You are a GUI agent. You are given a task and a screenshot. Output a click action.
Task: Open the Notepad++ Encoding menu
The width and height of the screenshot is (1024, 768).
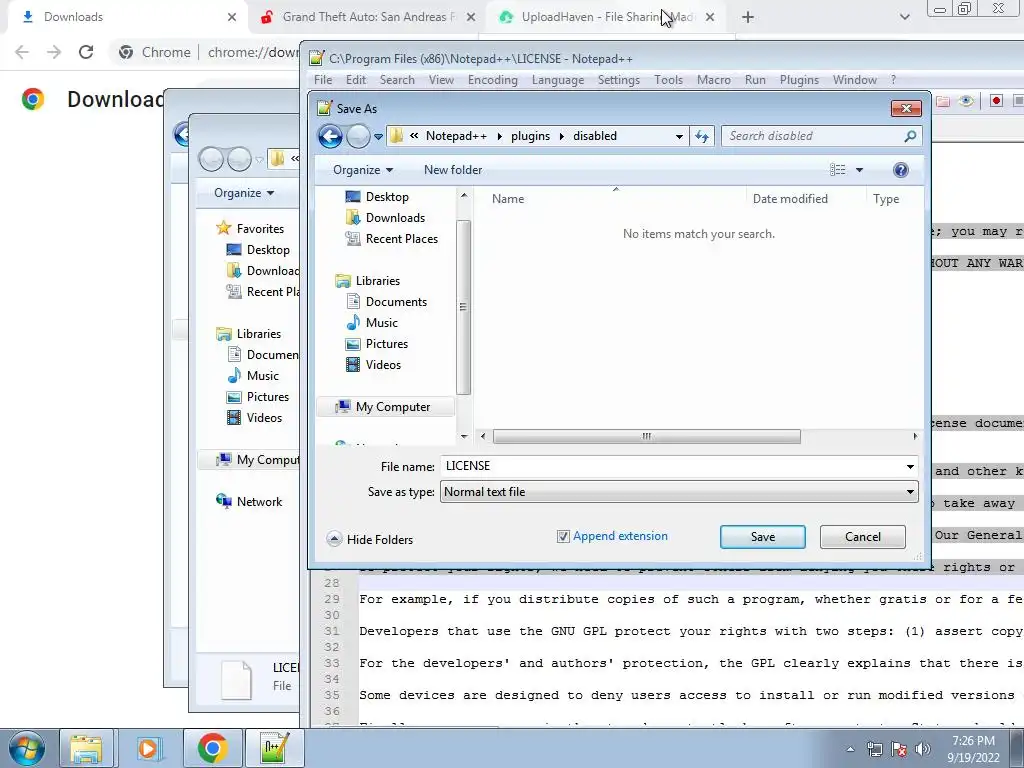pyautogui.click(x=492, y=80)
